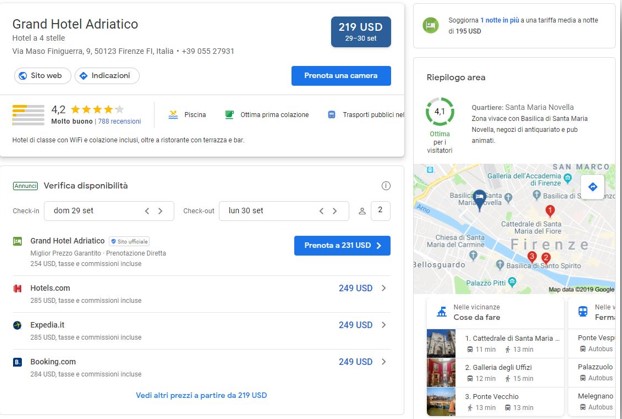This screenshot has width=622, height=419.
Task: Click the guests person icon
Action: click(362, 211)
